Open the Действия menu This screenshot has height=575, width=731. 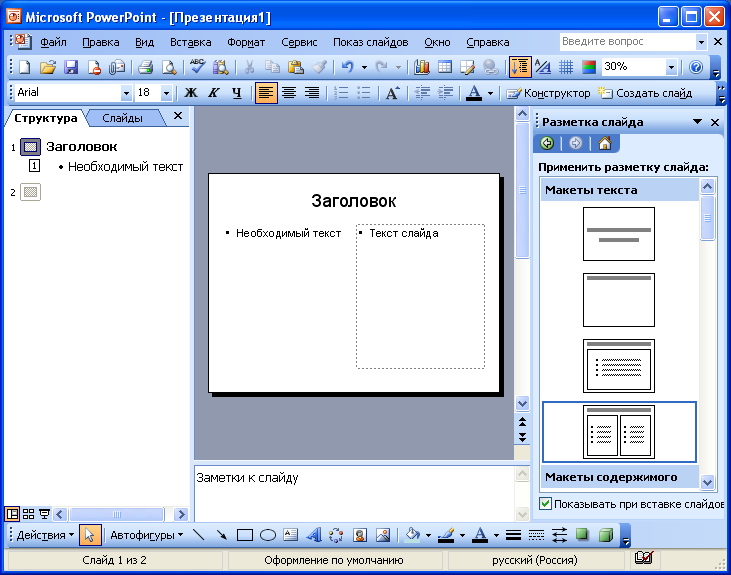(x=45, y=535)
